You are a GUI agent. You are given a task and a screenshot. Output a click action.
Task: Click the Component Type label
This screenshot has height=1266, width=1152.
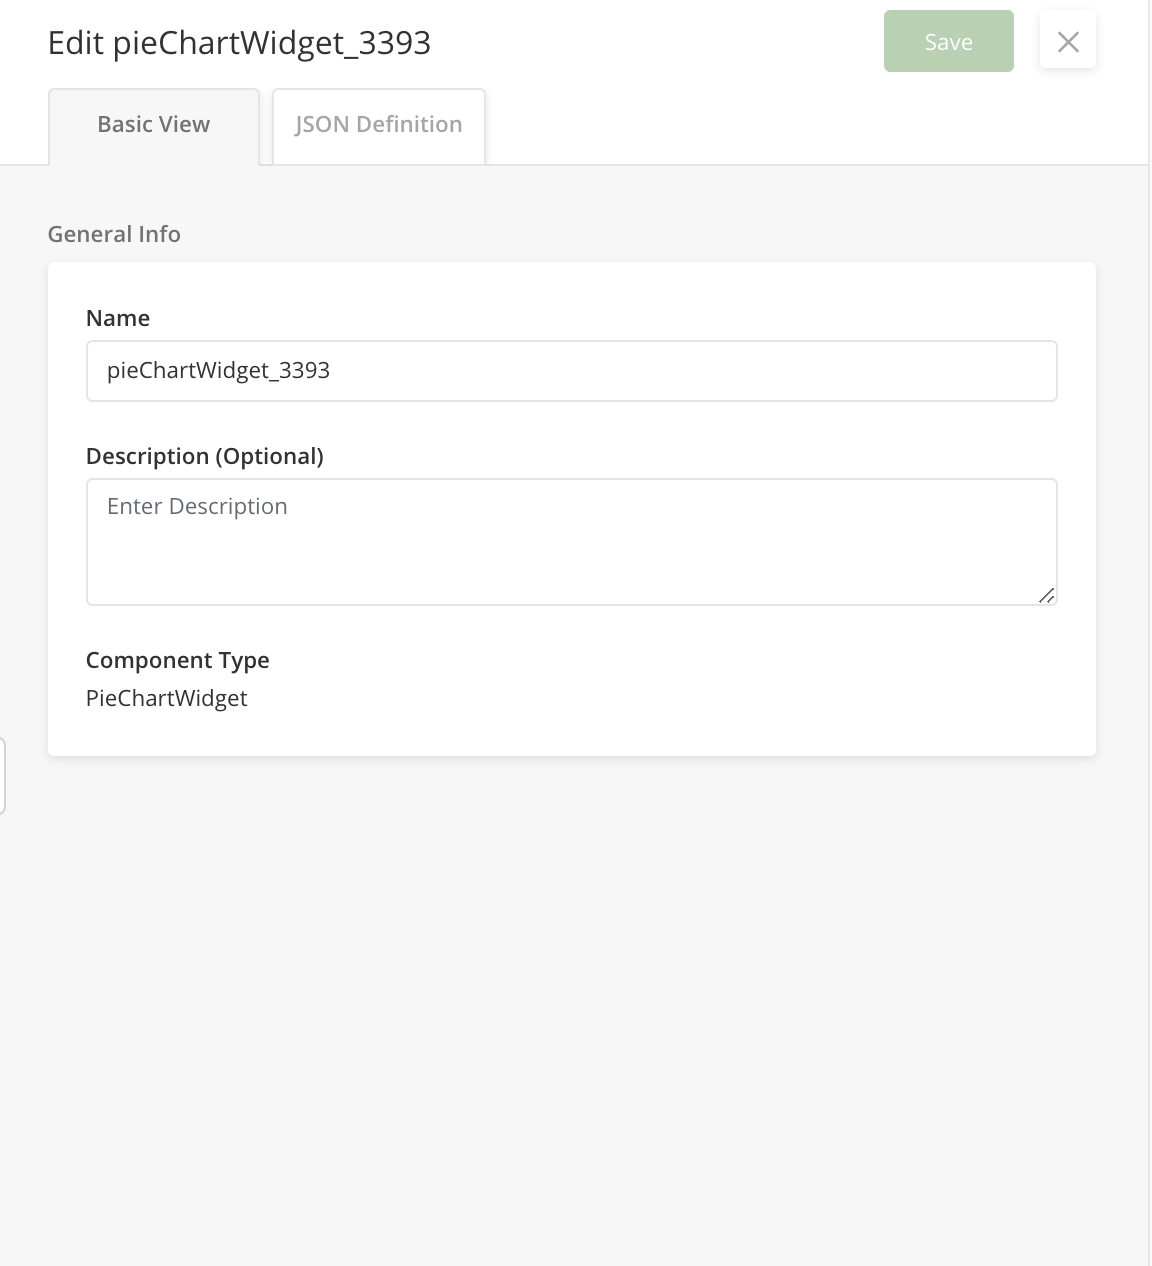178,660
